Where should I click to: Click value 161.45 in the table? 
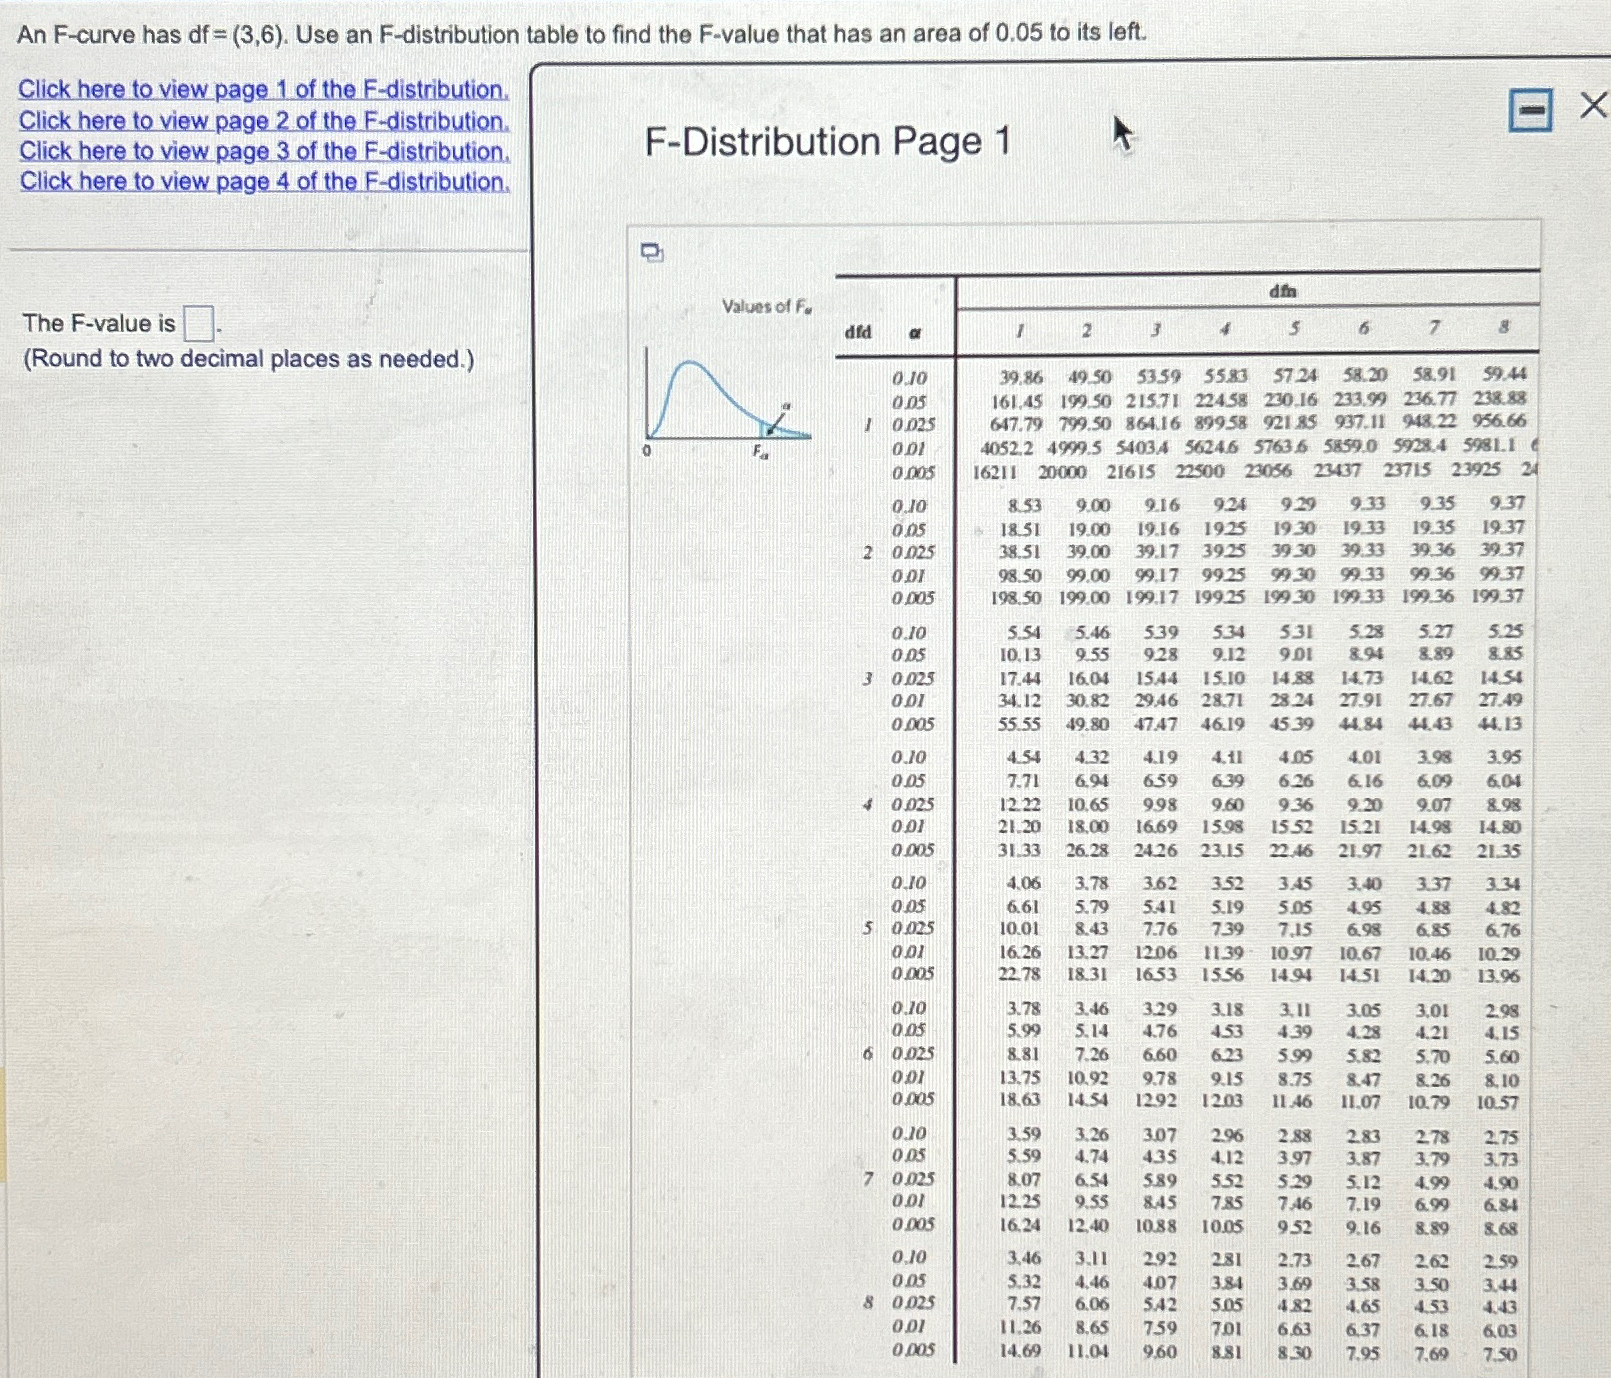tap(1016, 400)
